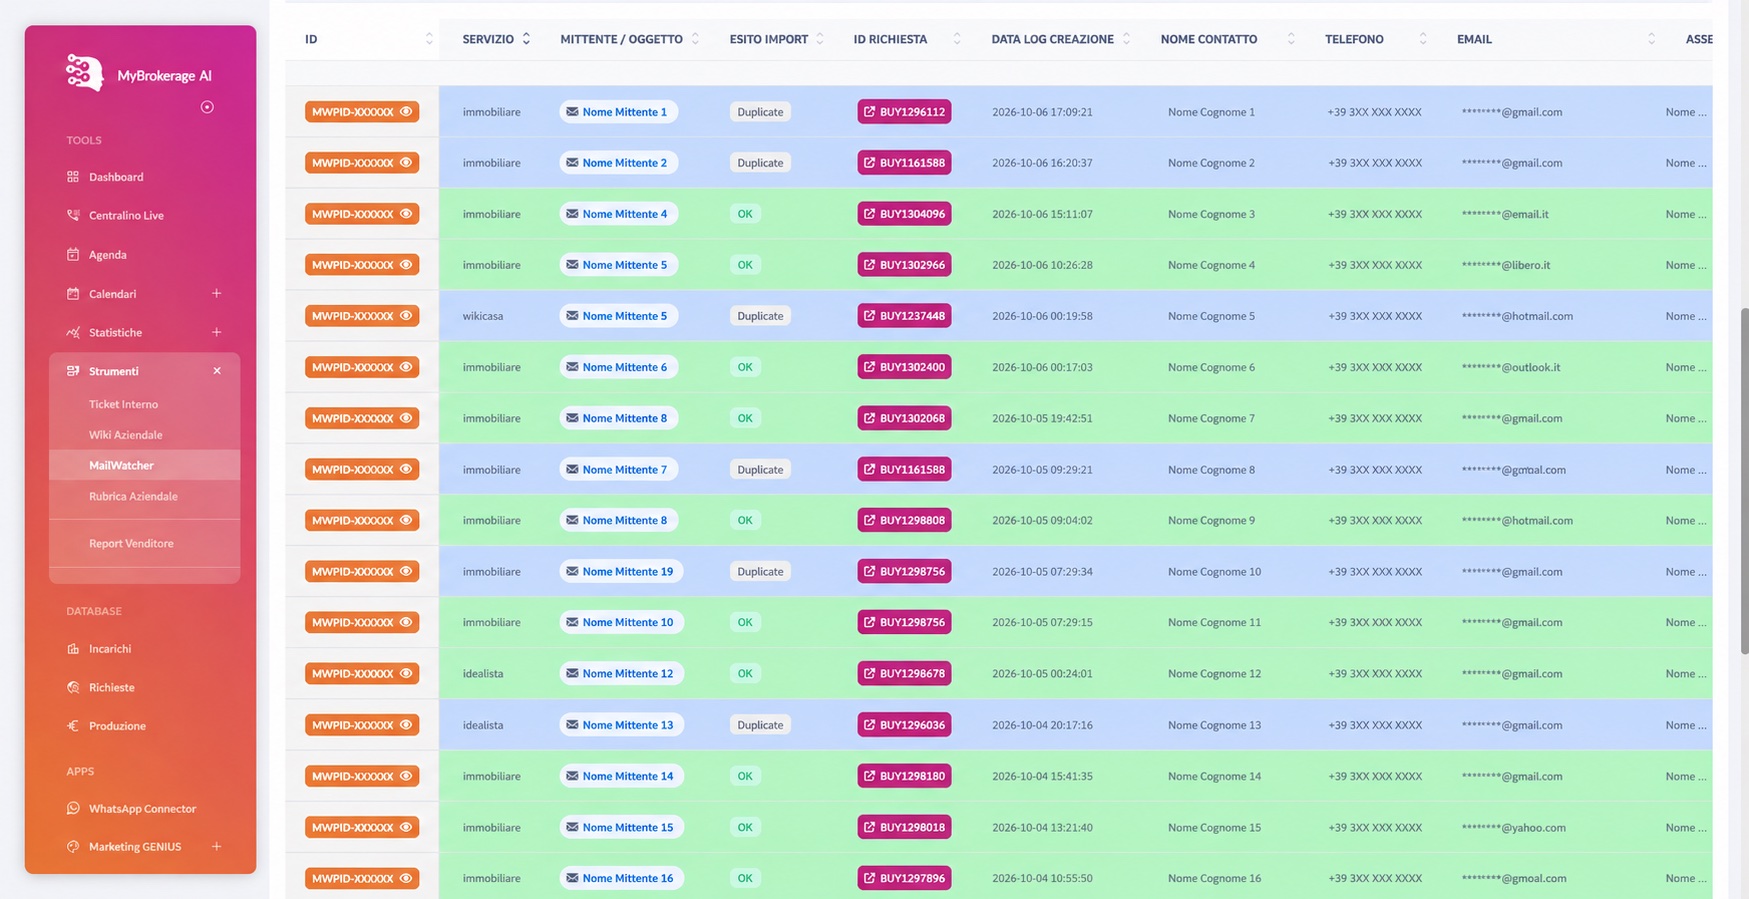Click the Centralino Live phone icon
This screenshot has width=1749, height=899.
pos(73,215)
